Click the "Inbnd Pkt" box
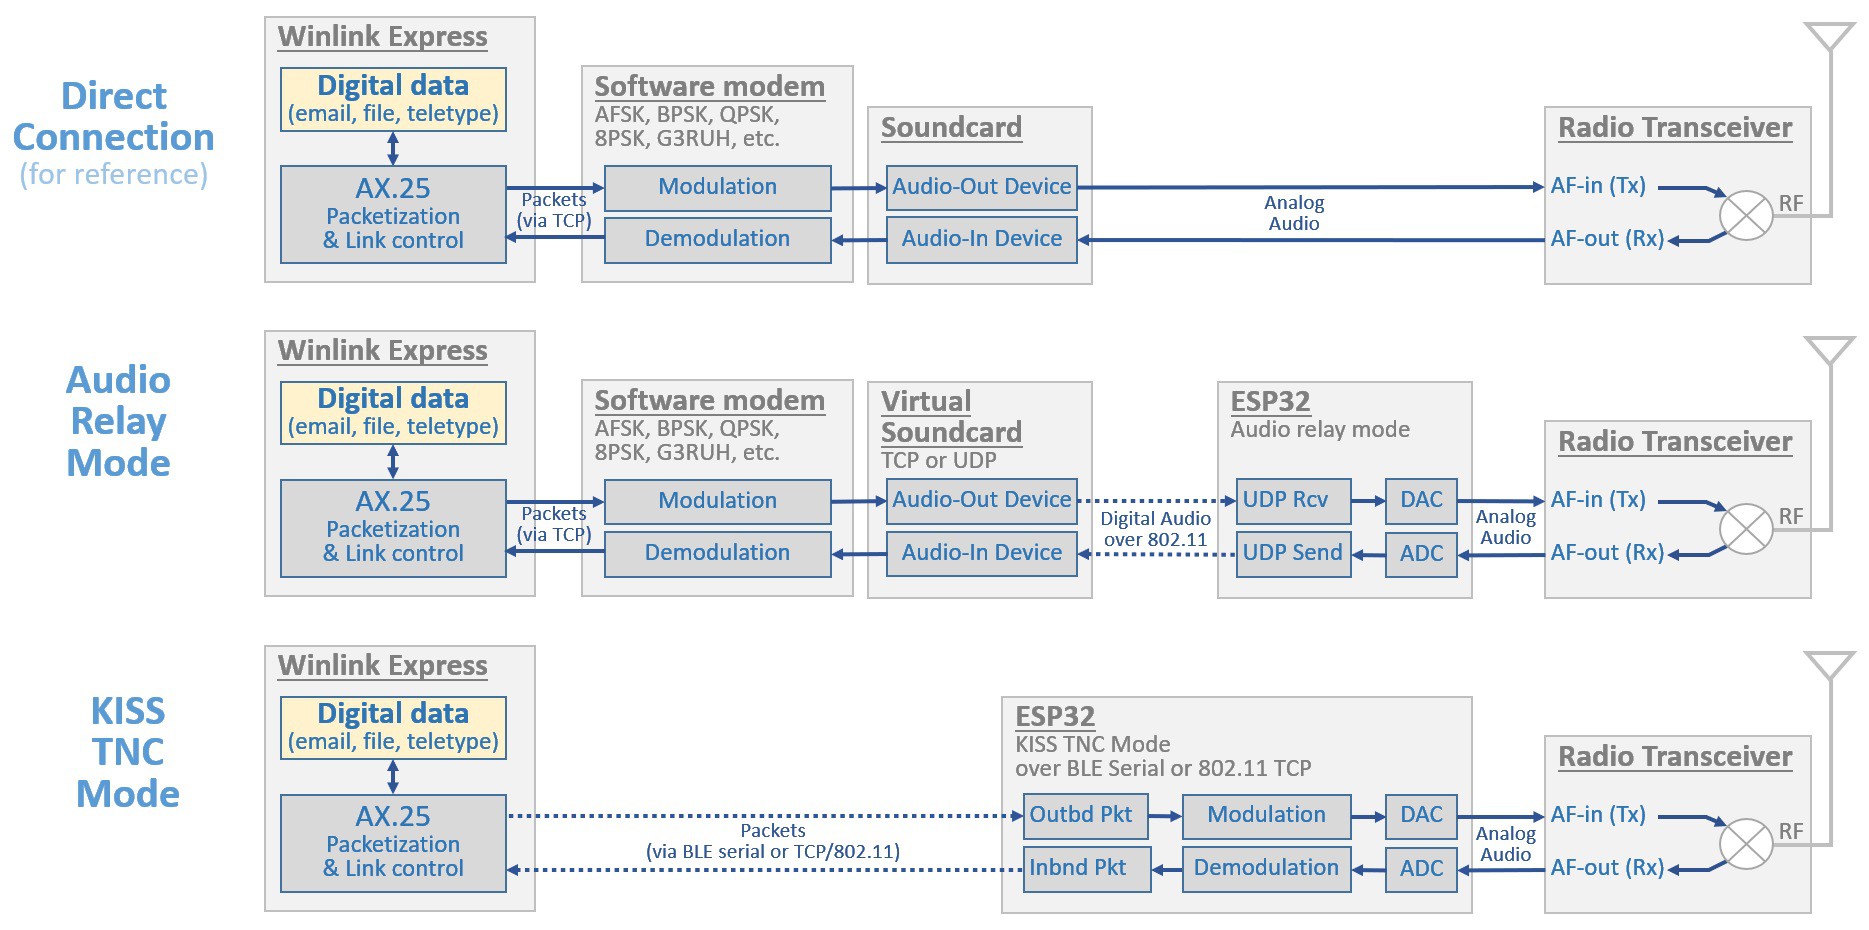 pos(1087,869)
